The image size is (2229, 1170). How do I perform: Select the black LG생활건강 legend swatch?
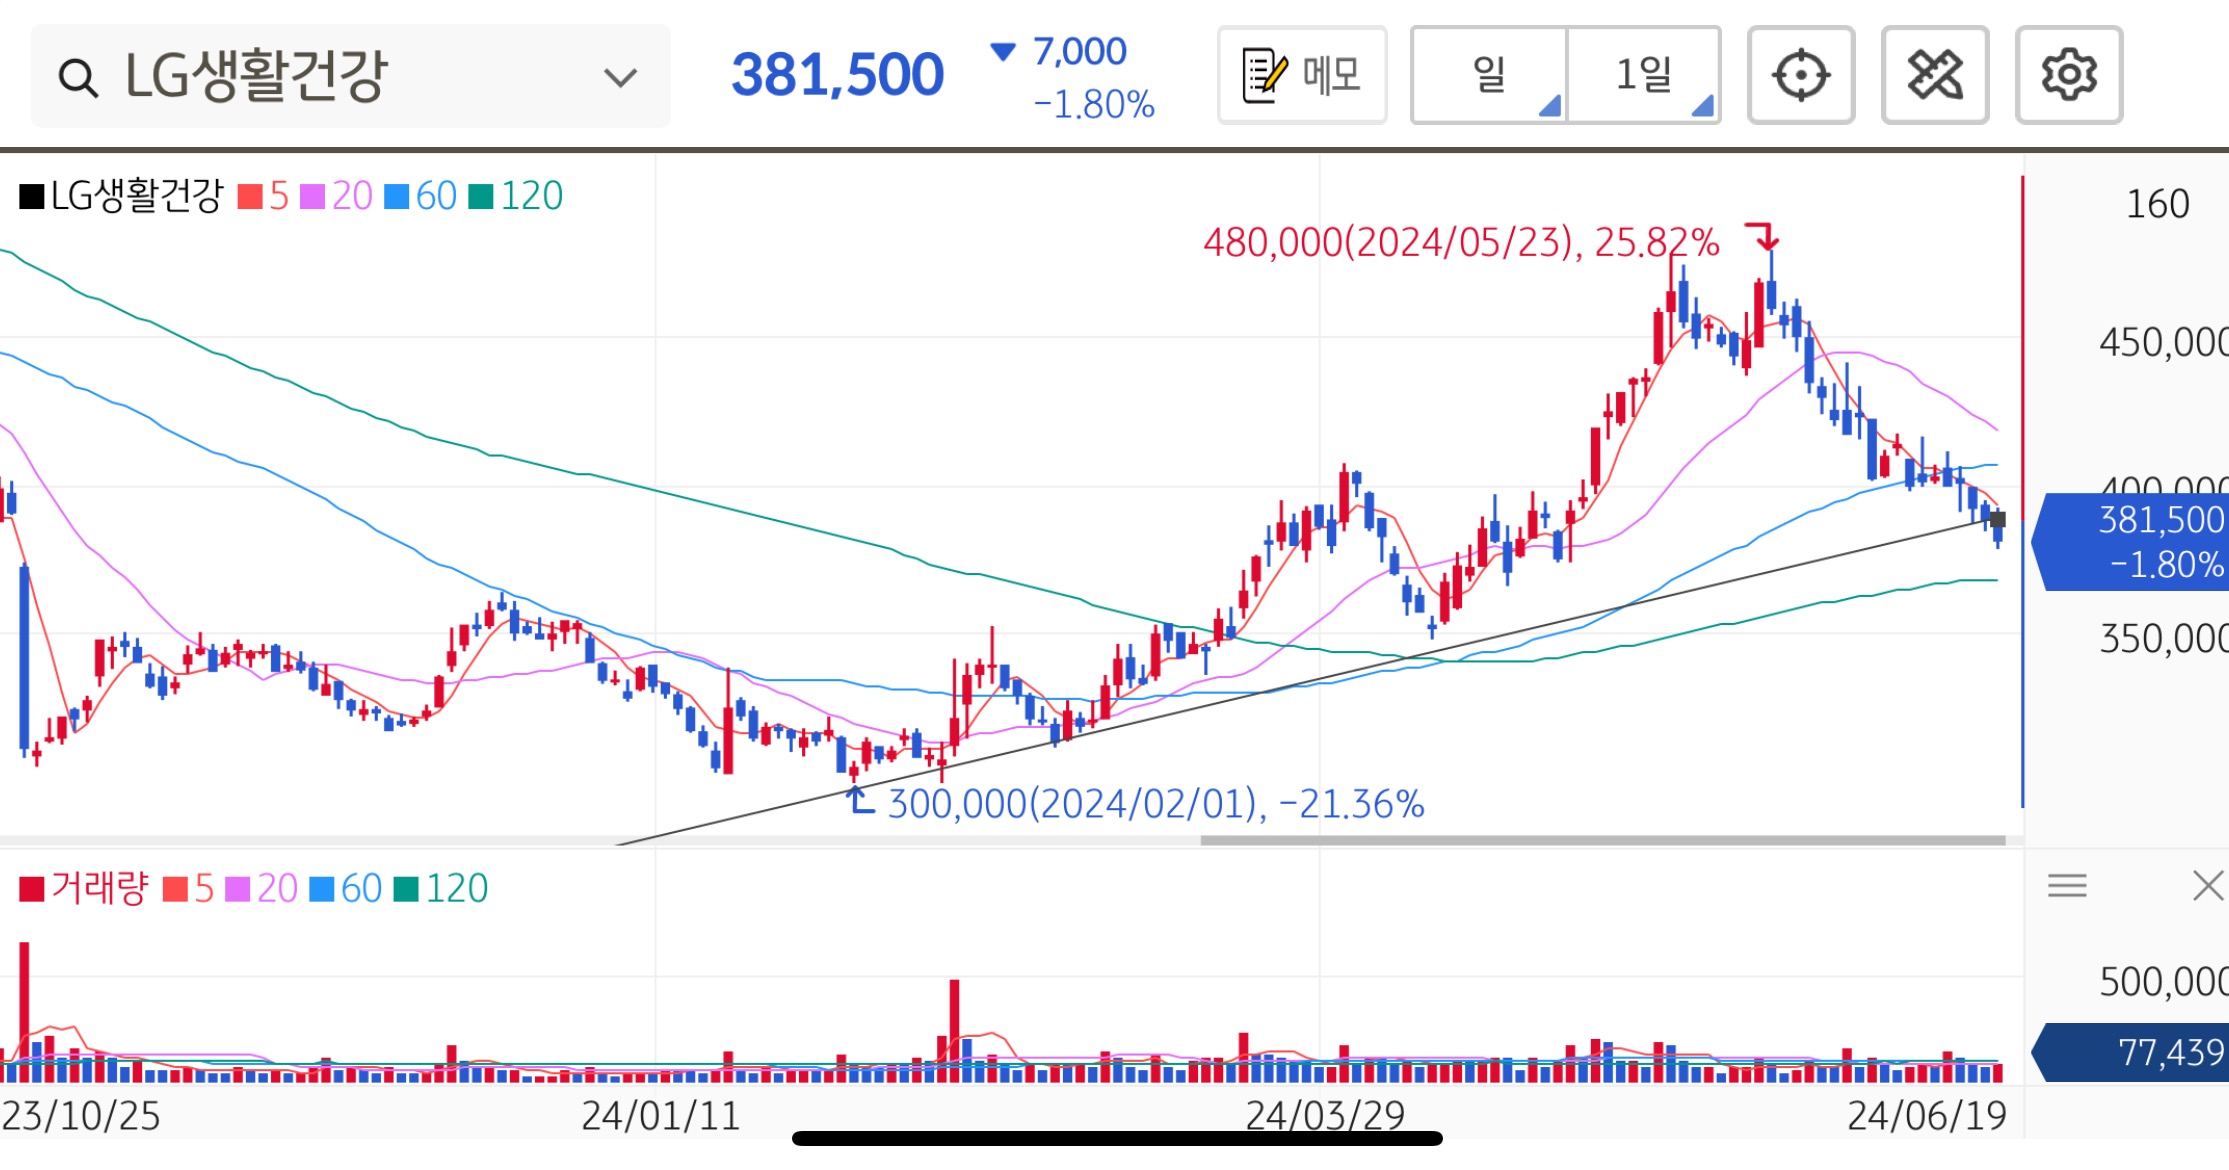(32, 196)
